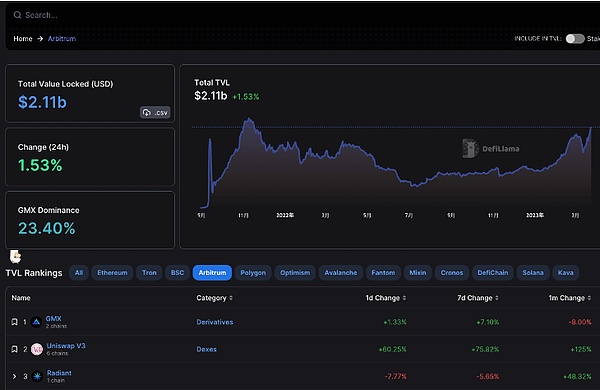The height and width of the screenshot is (390, 600).
Task: Expand the Radiant row chevron
Action: tap(14, 377)
